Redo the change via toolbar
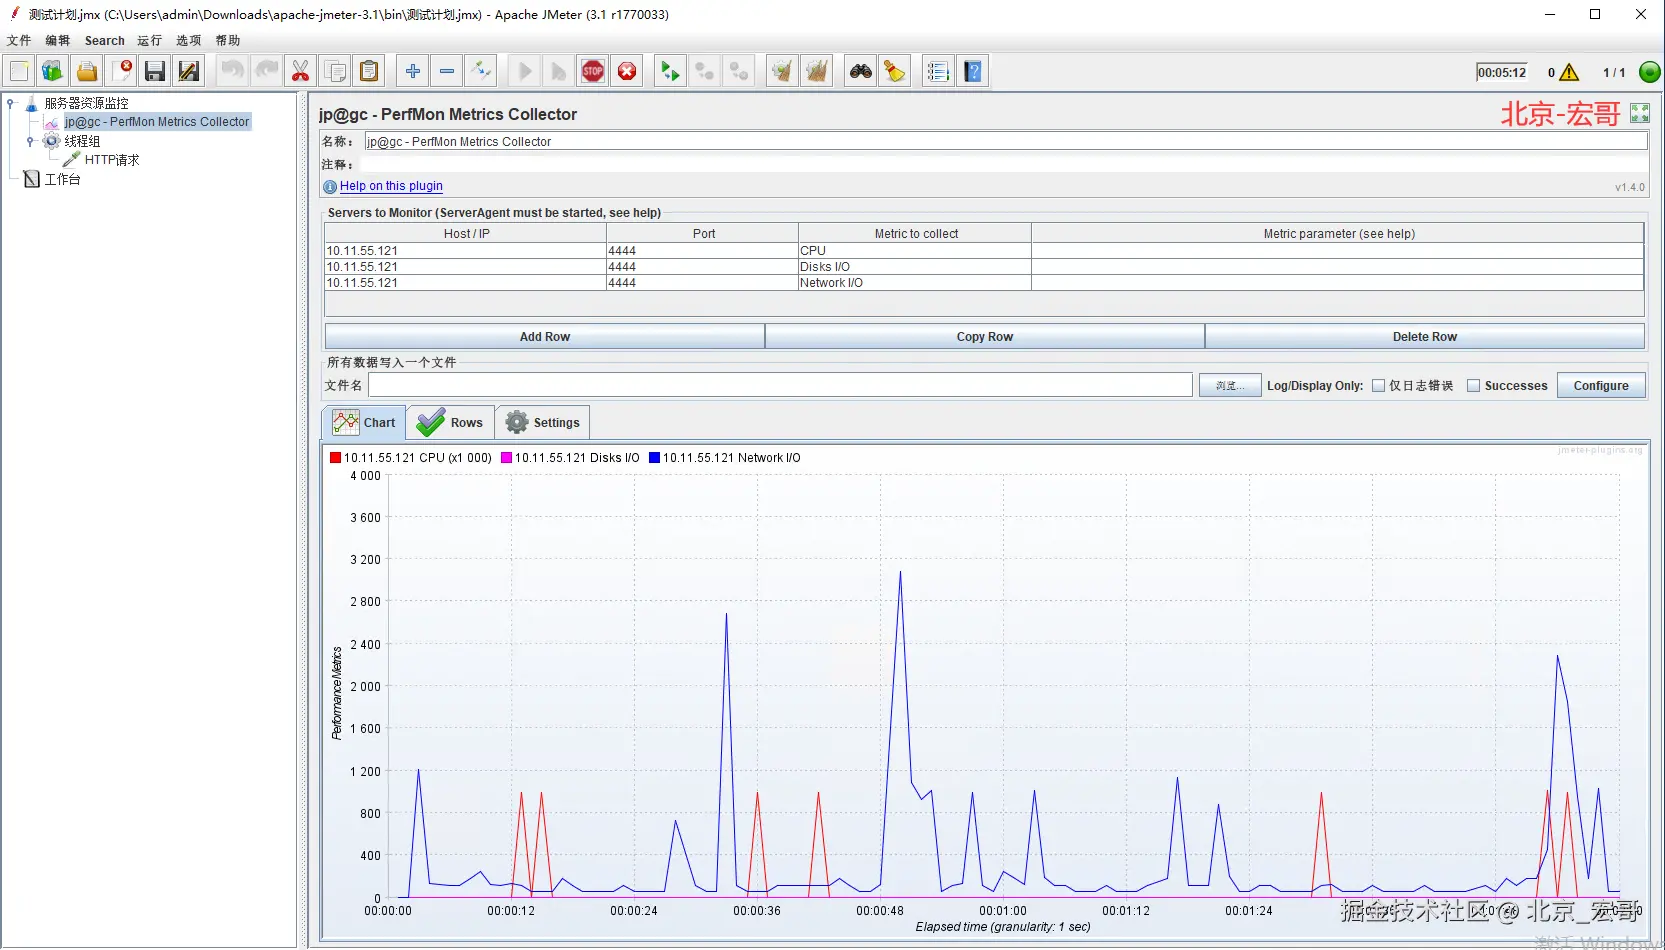The image size is (1665, 950). tap(266, 71)
